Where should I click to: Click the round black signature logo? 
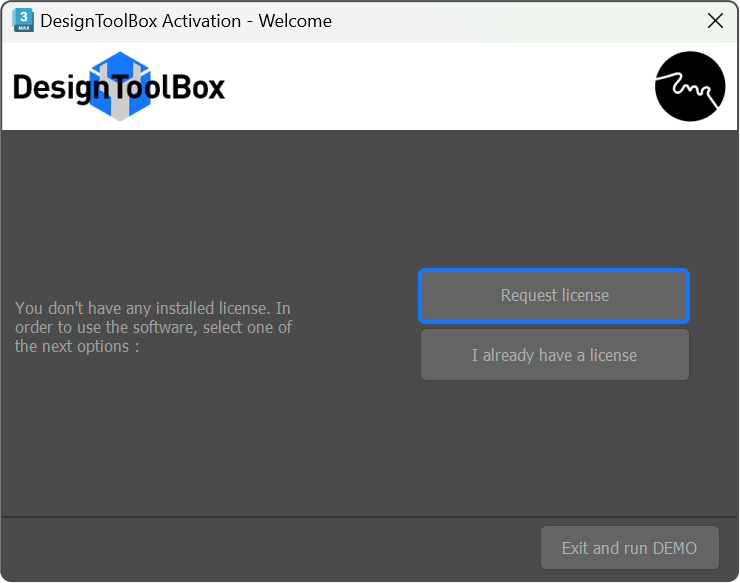coord(690,86)
